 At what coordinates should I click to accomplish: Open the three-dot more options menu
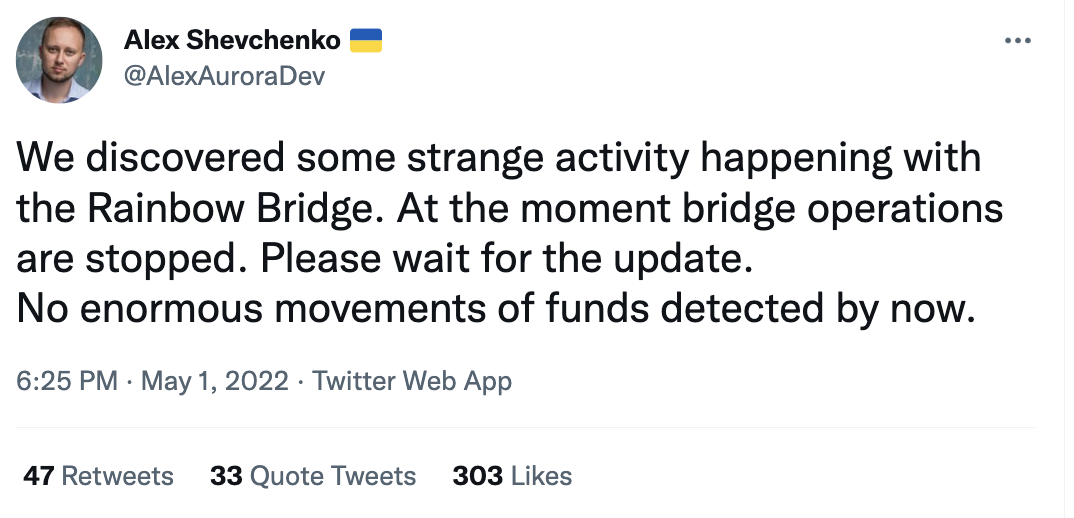(1017, 40)
